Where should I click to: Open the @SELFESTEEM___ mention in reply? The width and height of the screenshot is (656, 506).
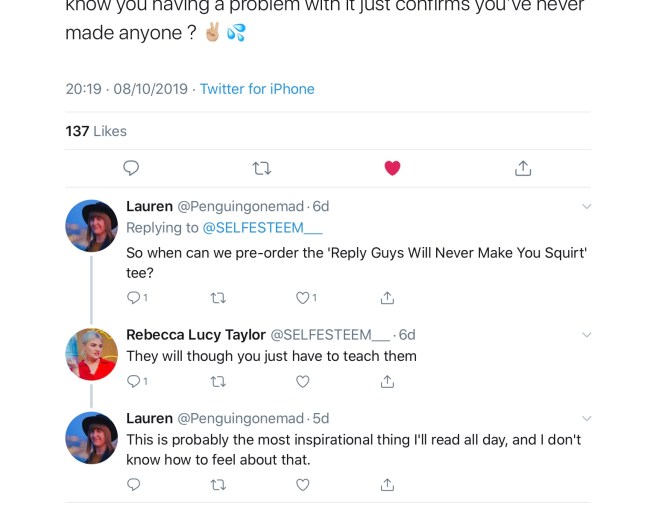[x=256, y=228]
